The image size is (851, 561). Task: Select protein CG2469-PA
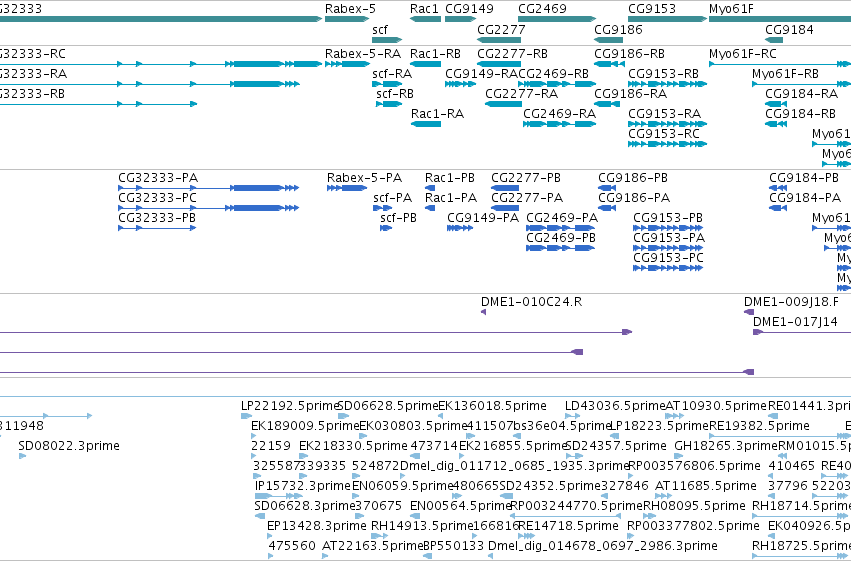[x=561, y=228]
